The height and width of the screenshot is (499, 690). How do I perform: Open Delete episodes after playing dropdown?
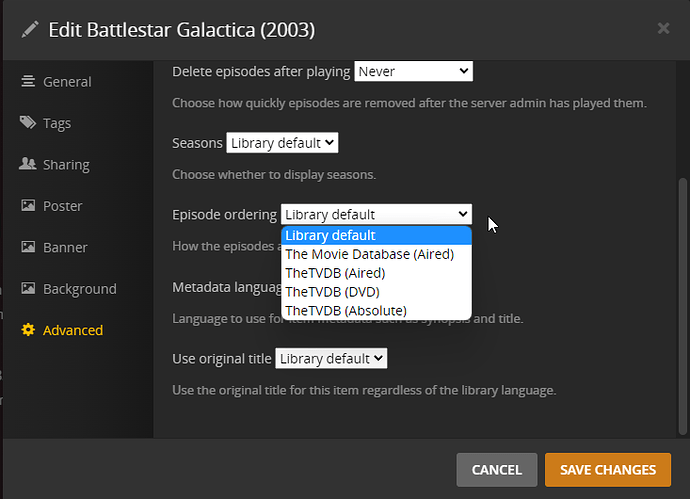coord(413,71)
